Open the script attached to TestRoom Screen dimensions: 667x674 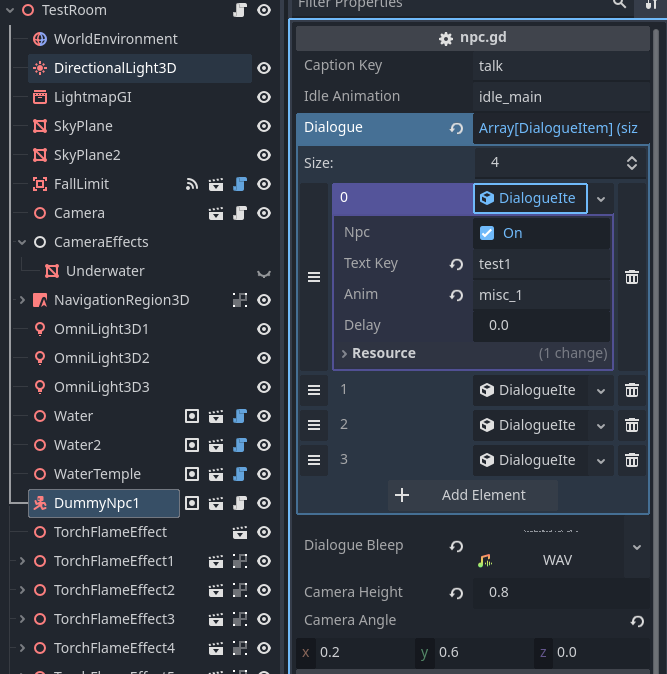pos(240,10)
